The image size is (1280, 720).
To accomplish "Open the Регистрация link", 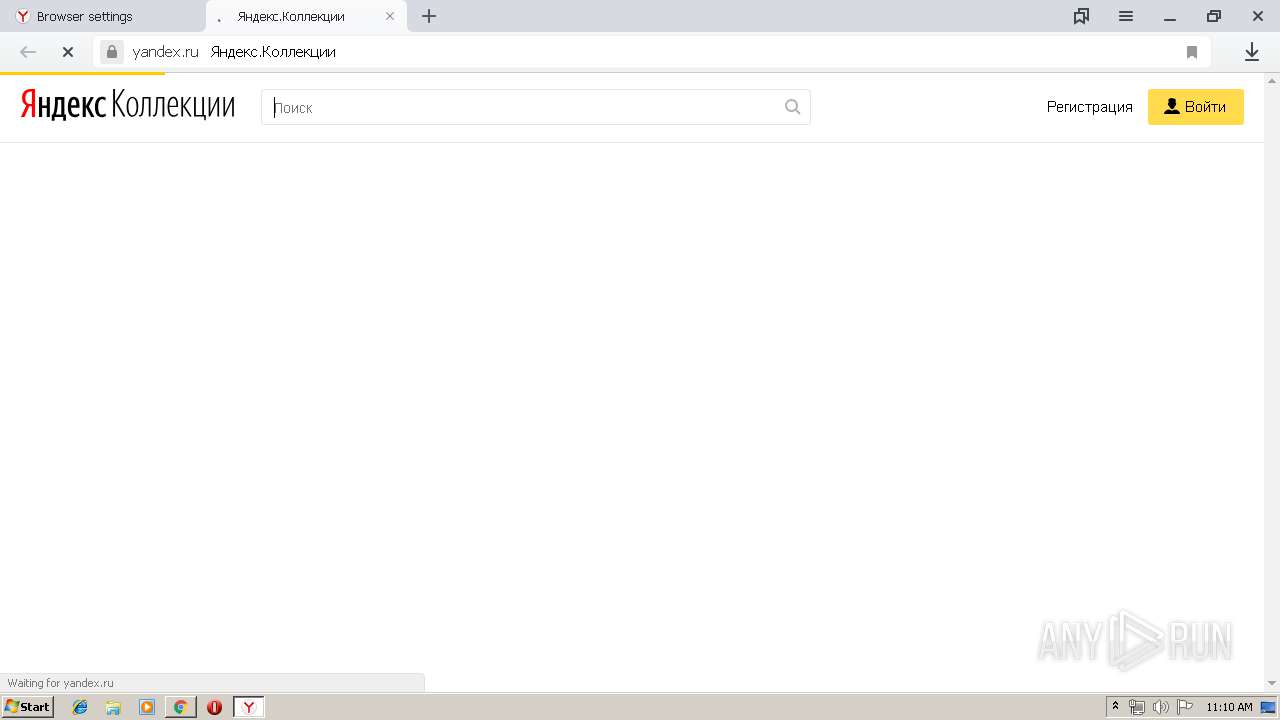I will pos(1090,107).
